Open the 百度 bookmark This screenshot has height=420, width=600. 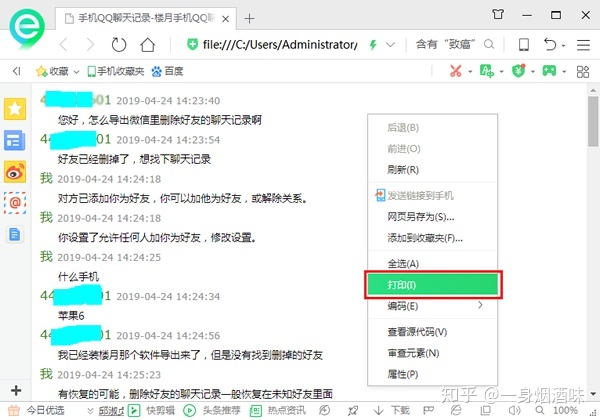pos(167,71)
